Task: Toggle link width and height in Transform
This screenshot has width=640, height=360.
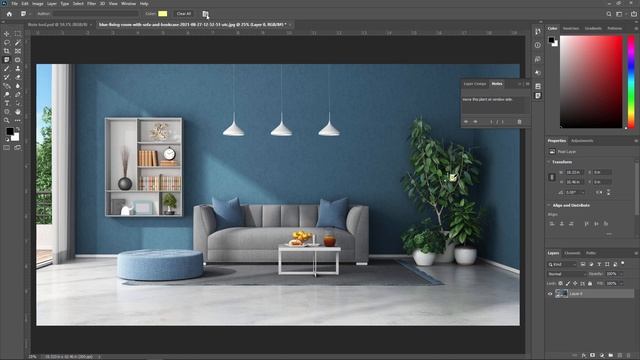Action: coord(552,177)
